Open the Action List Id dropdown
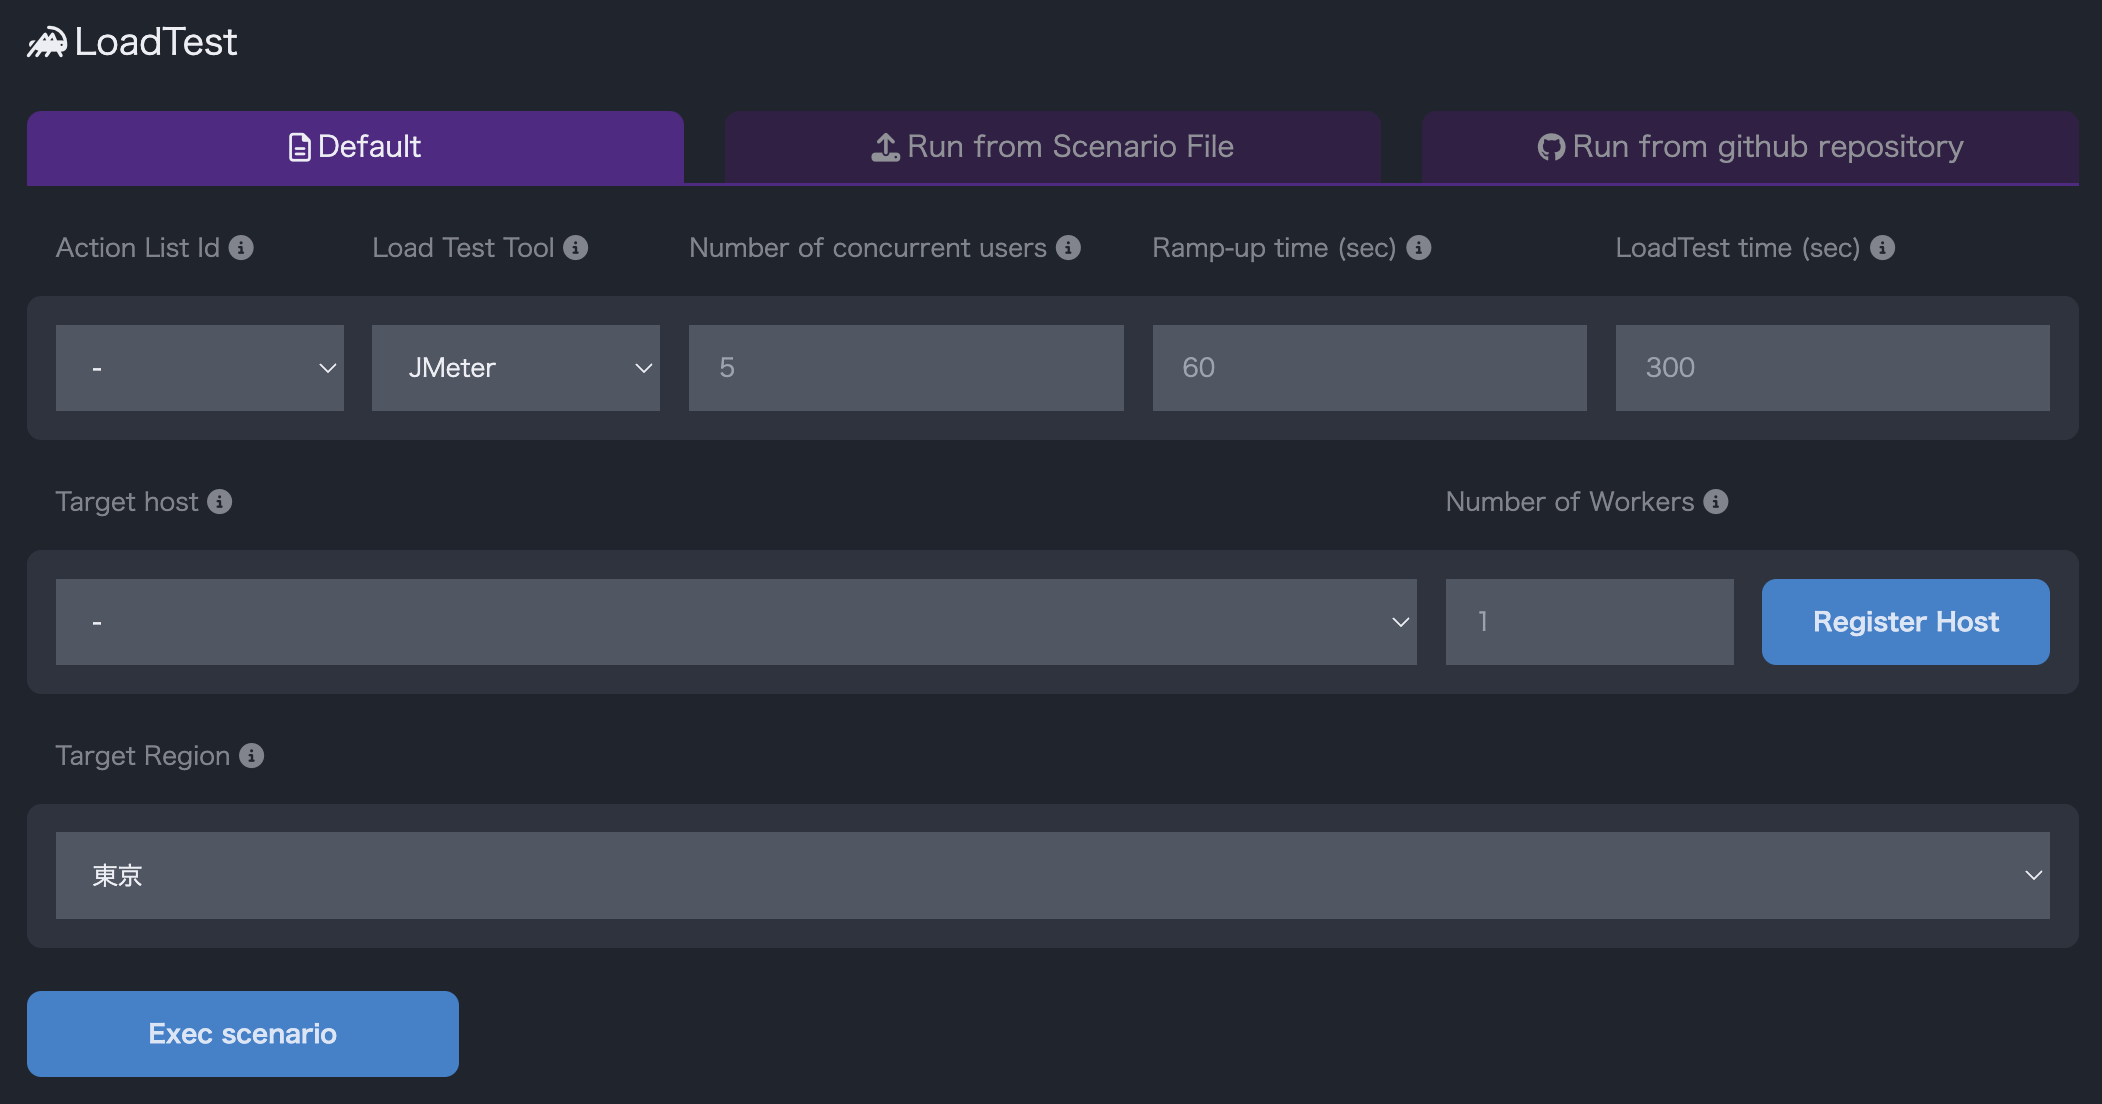This screenshot has width=2102, height=1104. point(200,368)
